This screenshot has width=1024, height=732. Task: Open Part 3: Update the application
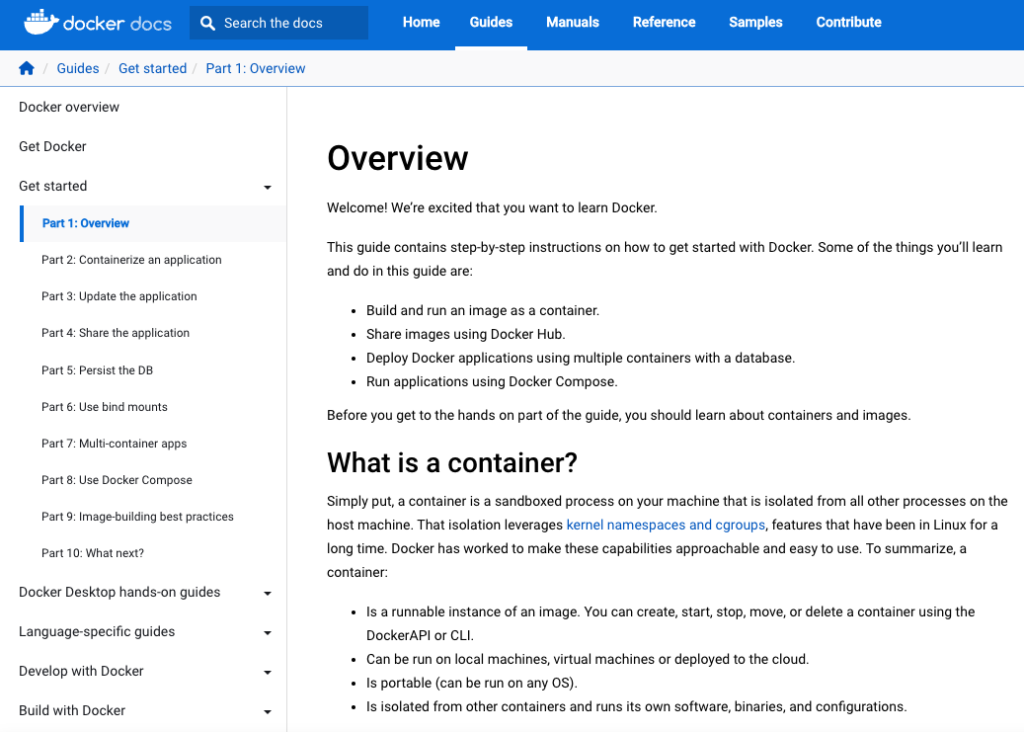coord(119,296)
